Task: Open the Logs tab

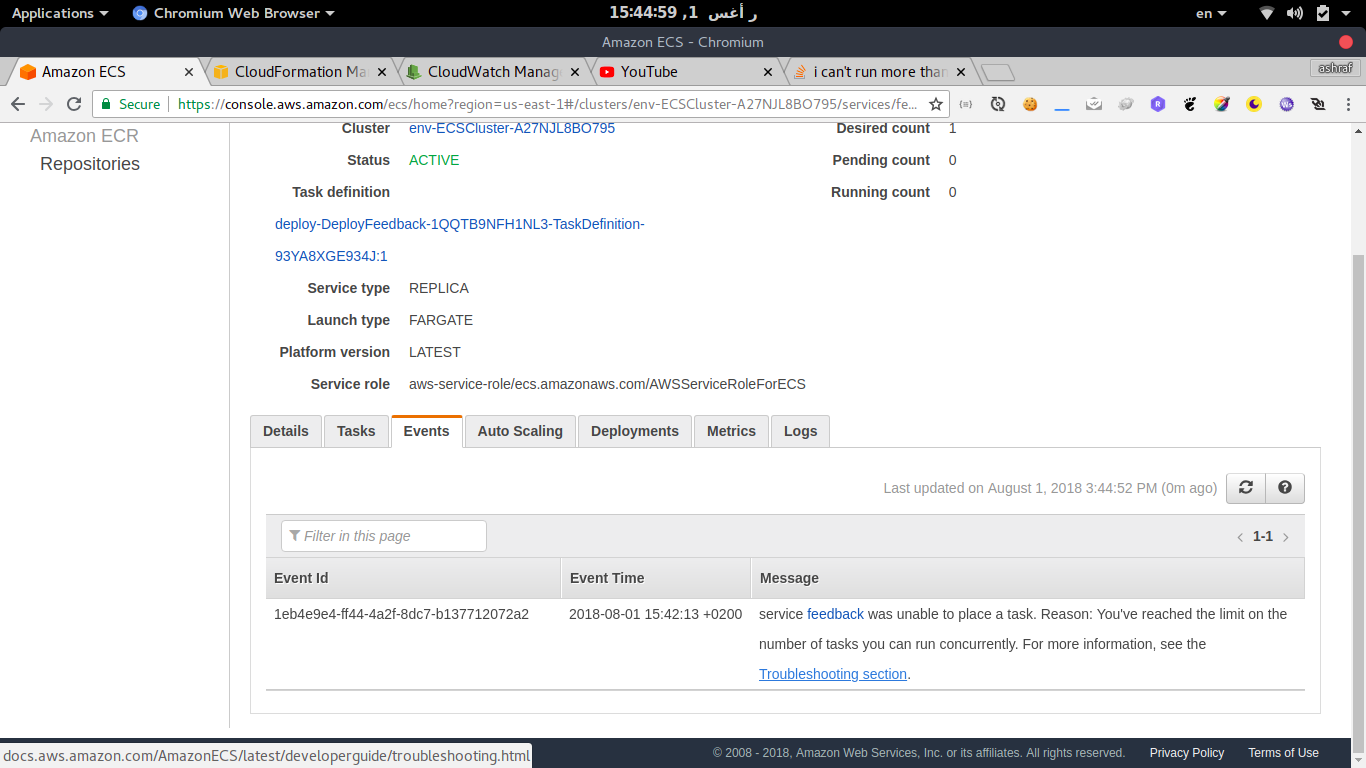Action: 801,431
